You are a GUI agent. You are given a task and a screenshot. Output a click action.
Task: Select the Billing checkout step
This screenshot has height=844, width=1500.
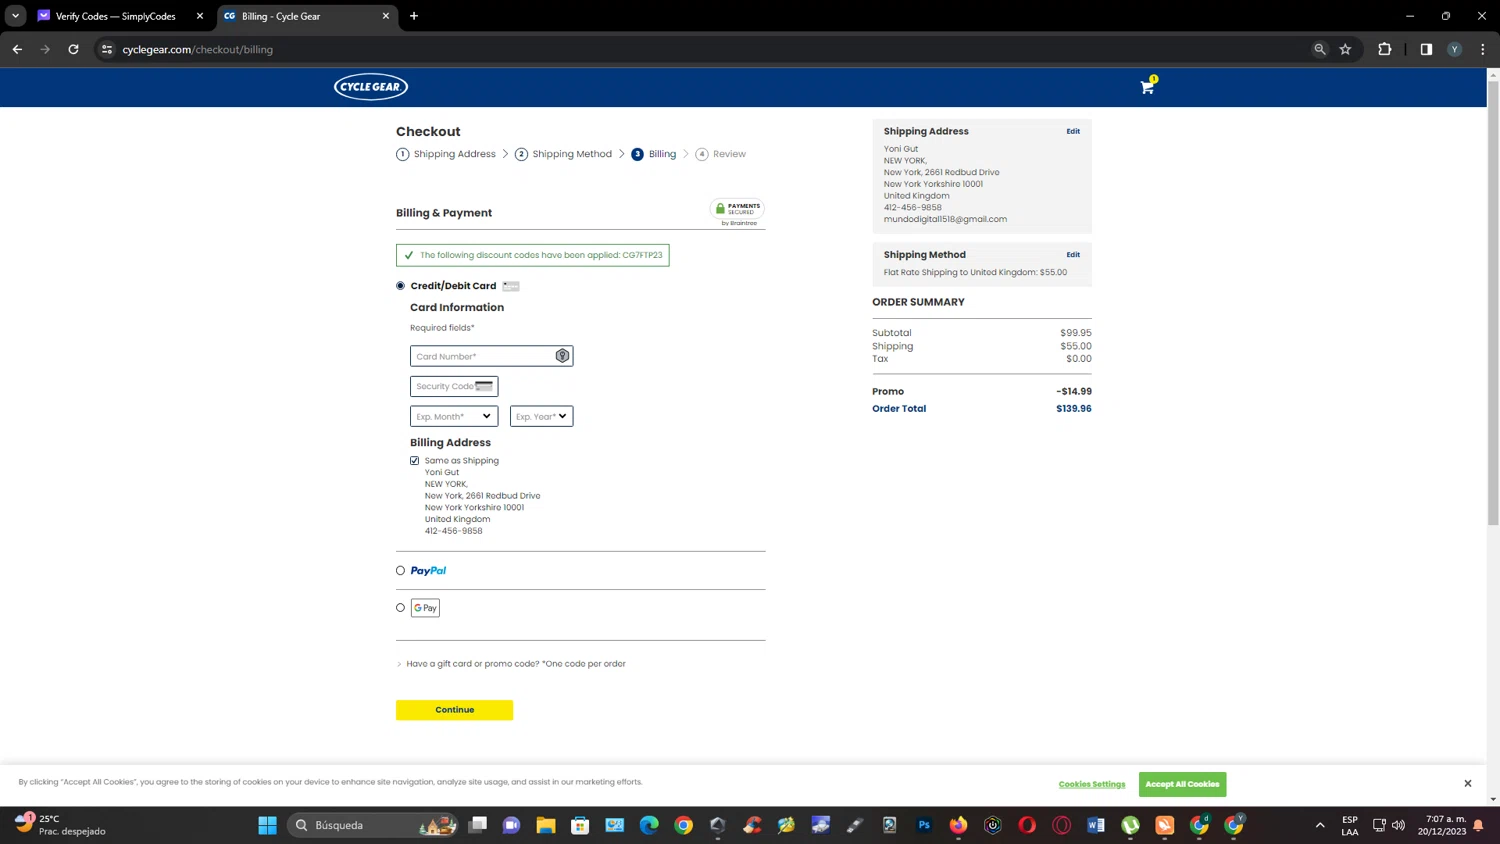(654, 154)
